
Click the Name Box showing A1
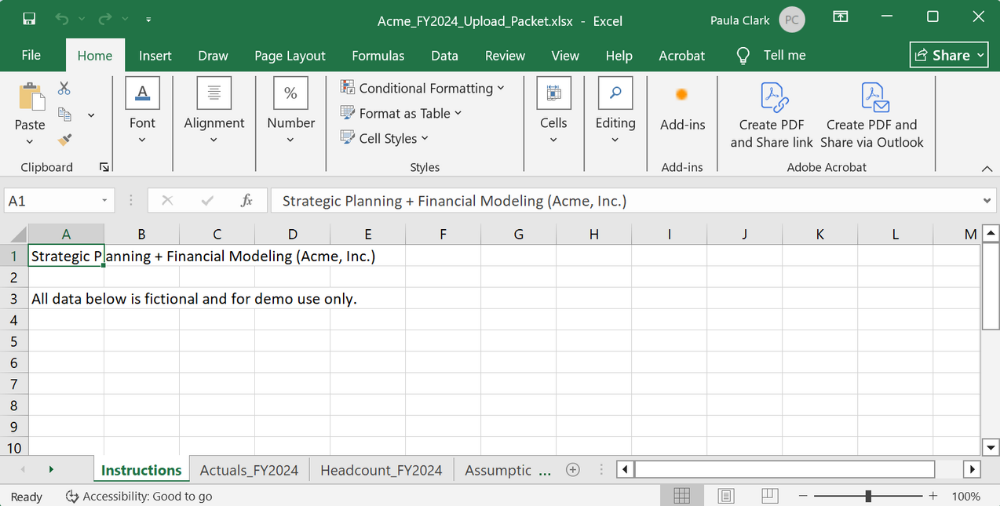tap(51, 201)
